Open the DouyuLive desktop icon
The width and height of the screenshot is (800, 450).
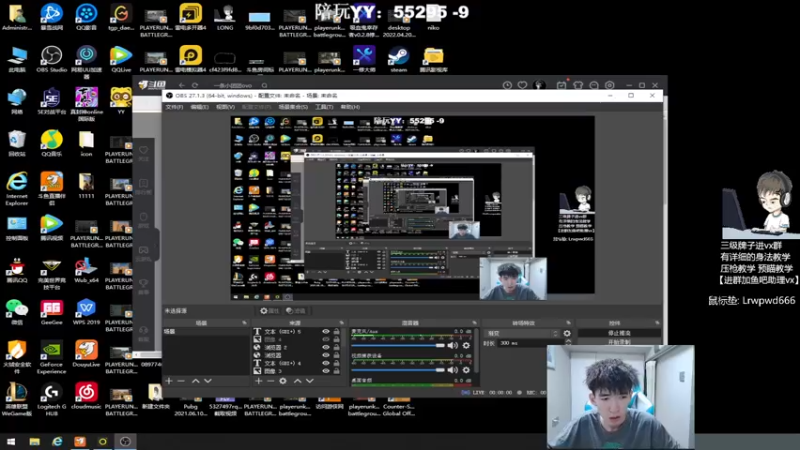[86, 354]
